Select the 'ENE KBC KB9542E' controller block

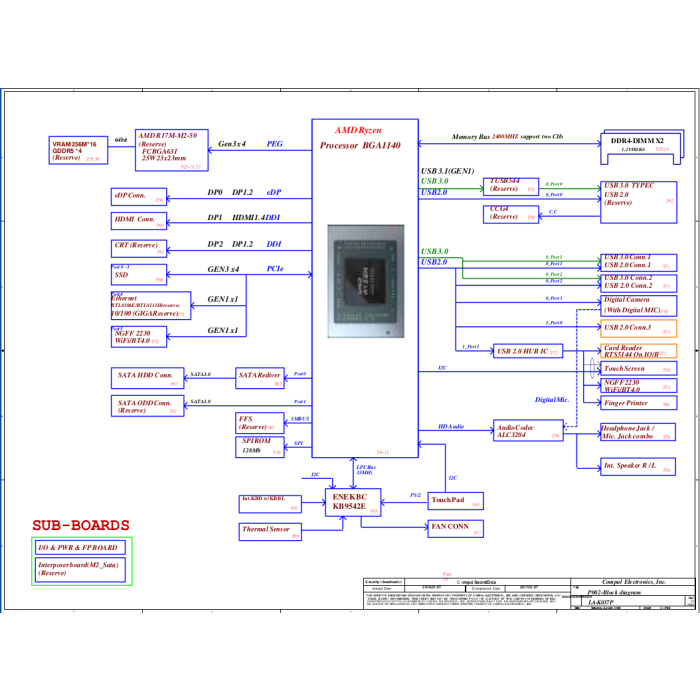pos(353,502)
